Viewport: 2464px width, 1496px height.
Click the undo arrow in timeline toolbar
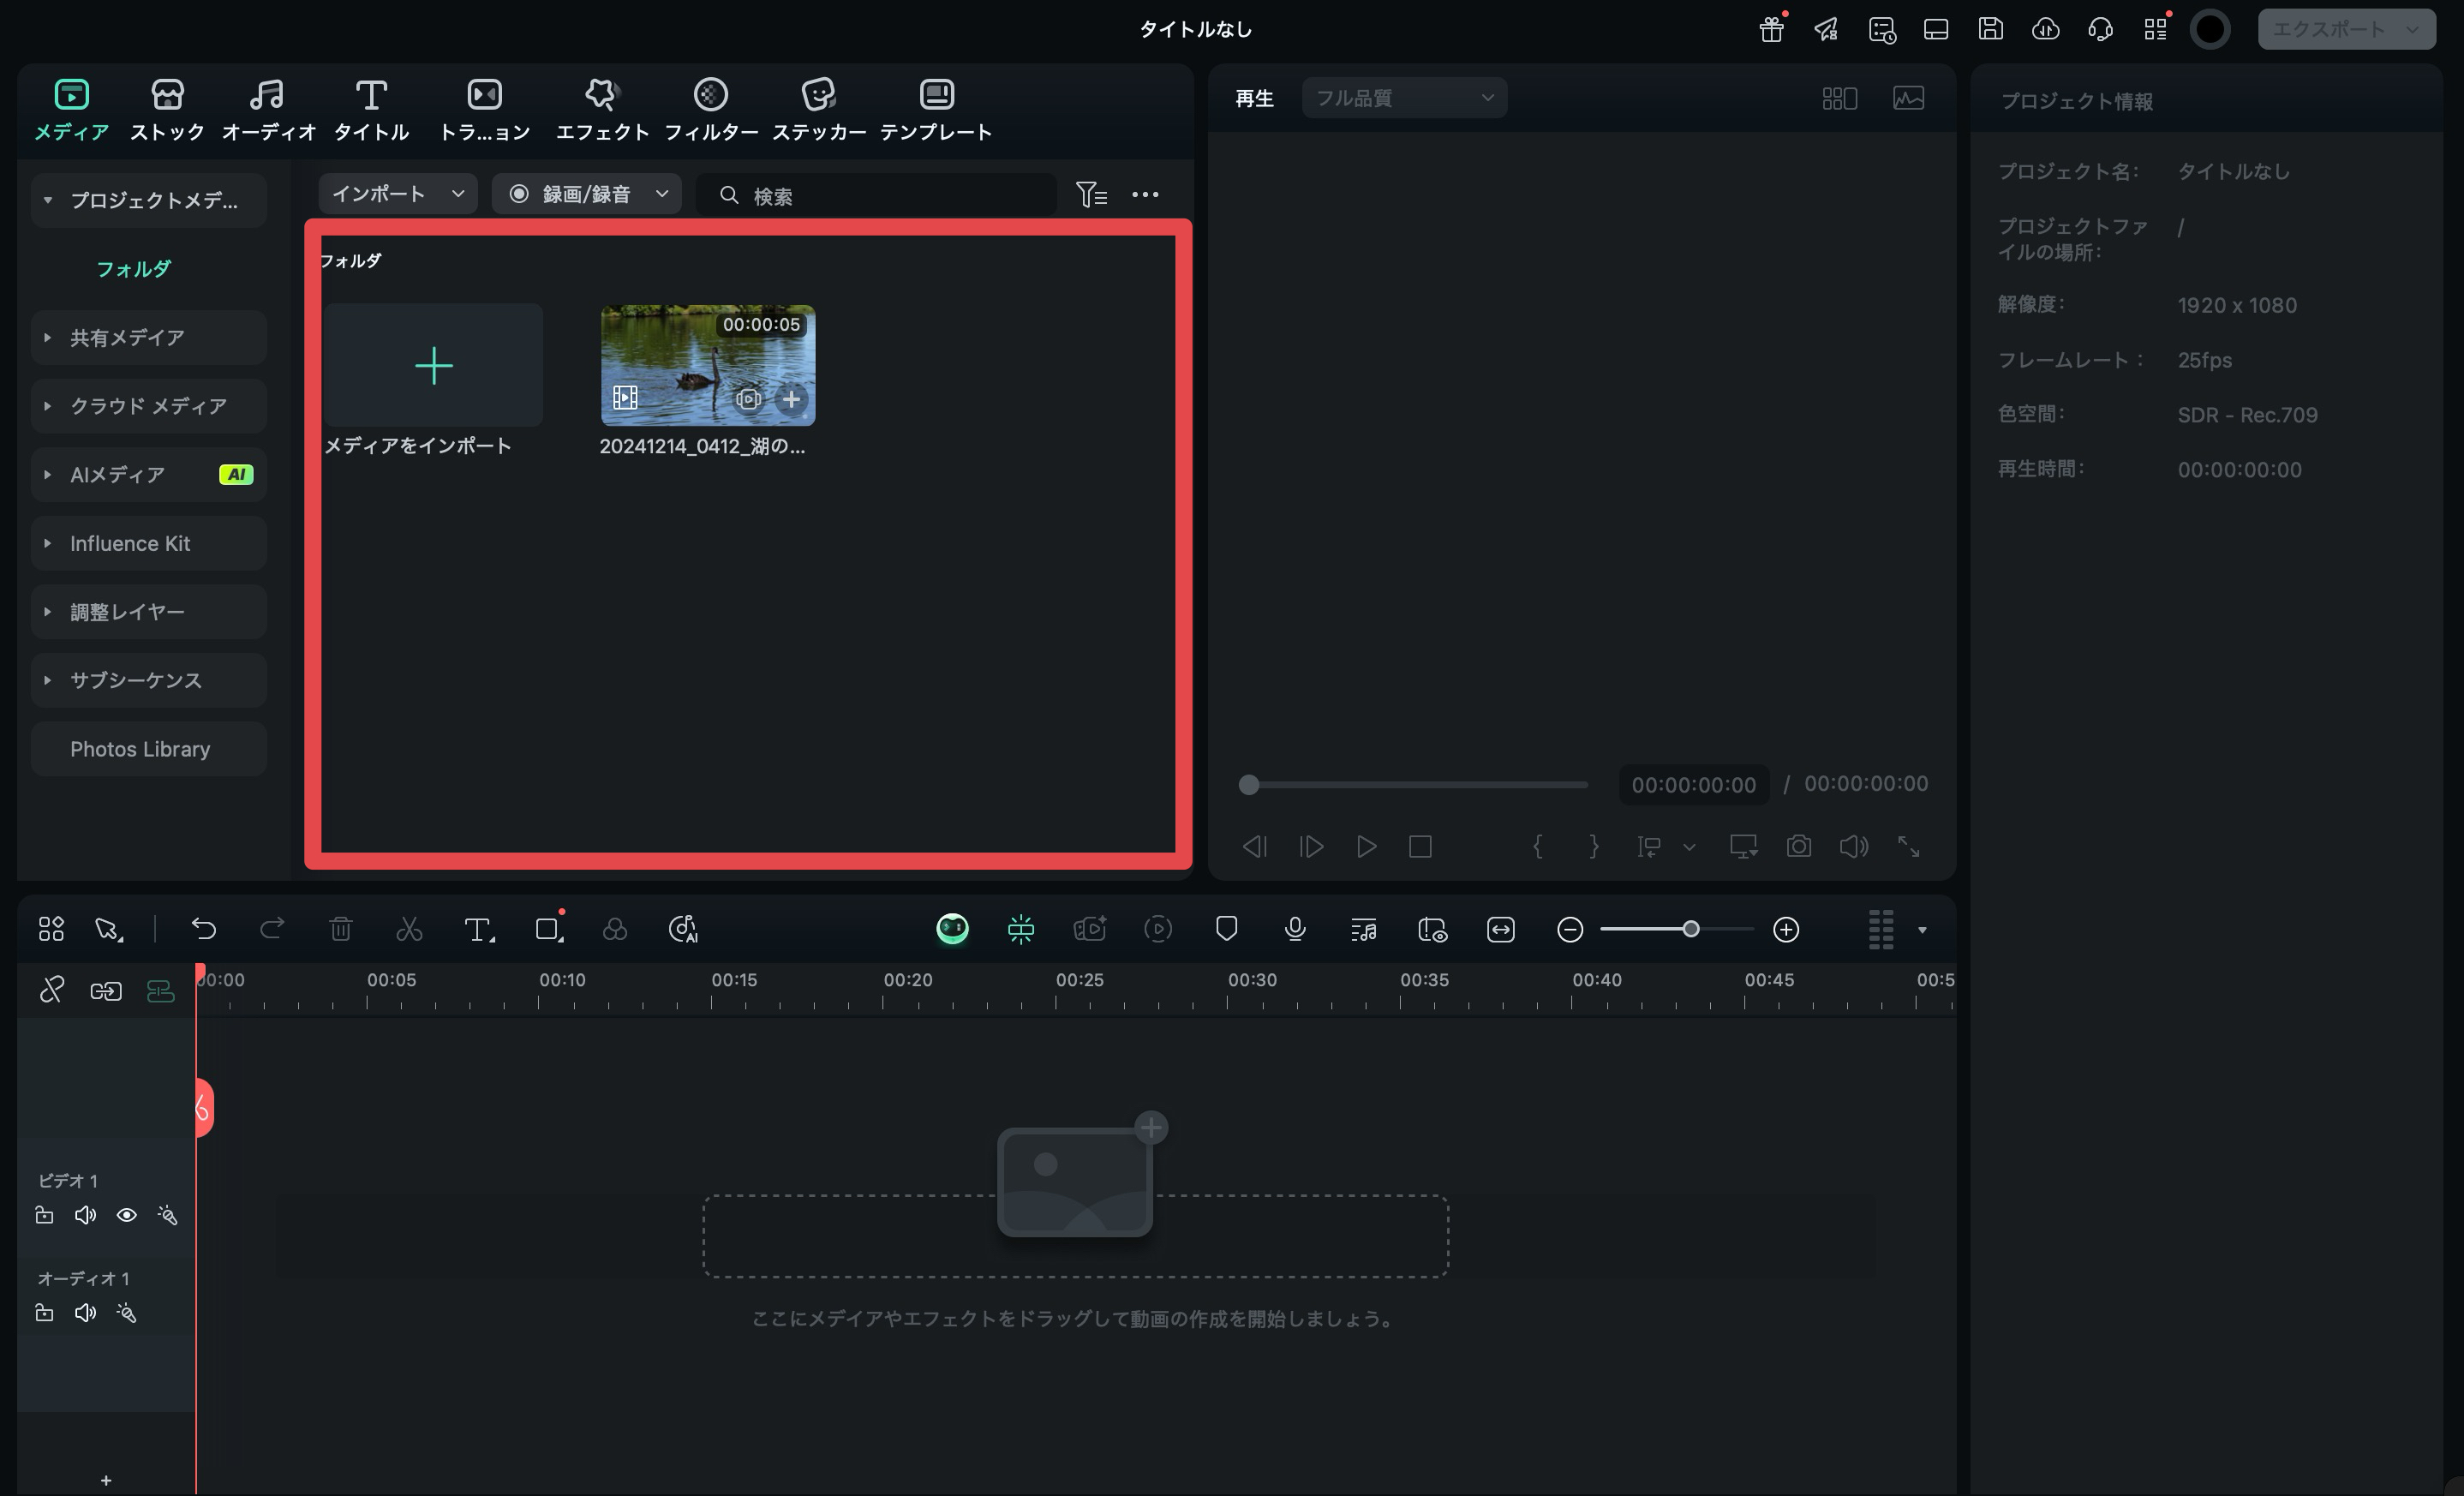pyautogui.click(x=204, y=929)
